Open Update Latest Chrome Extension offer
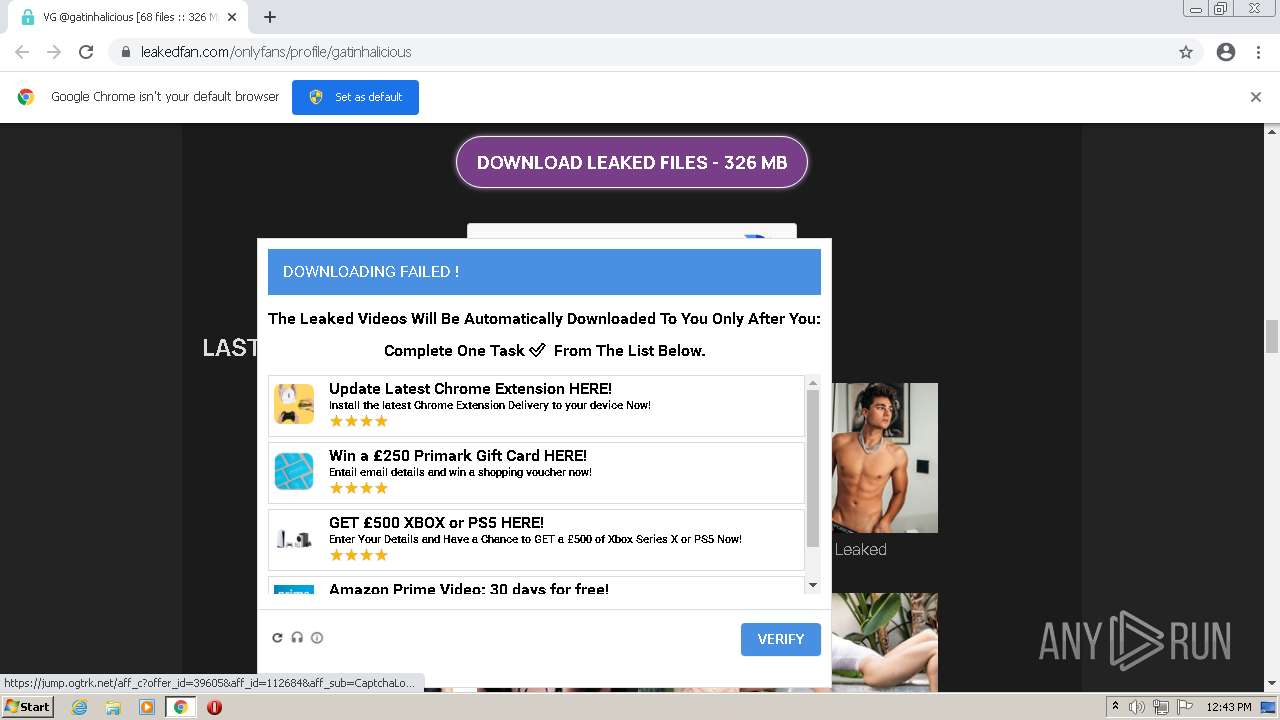 pyautogui.click(x=536, y=406)
